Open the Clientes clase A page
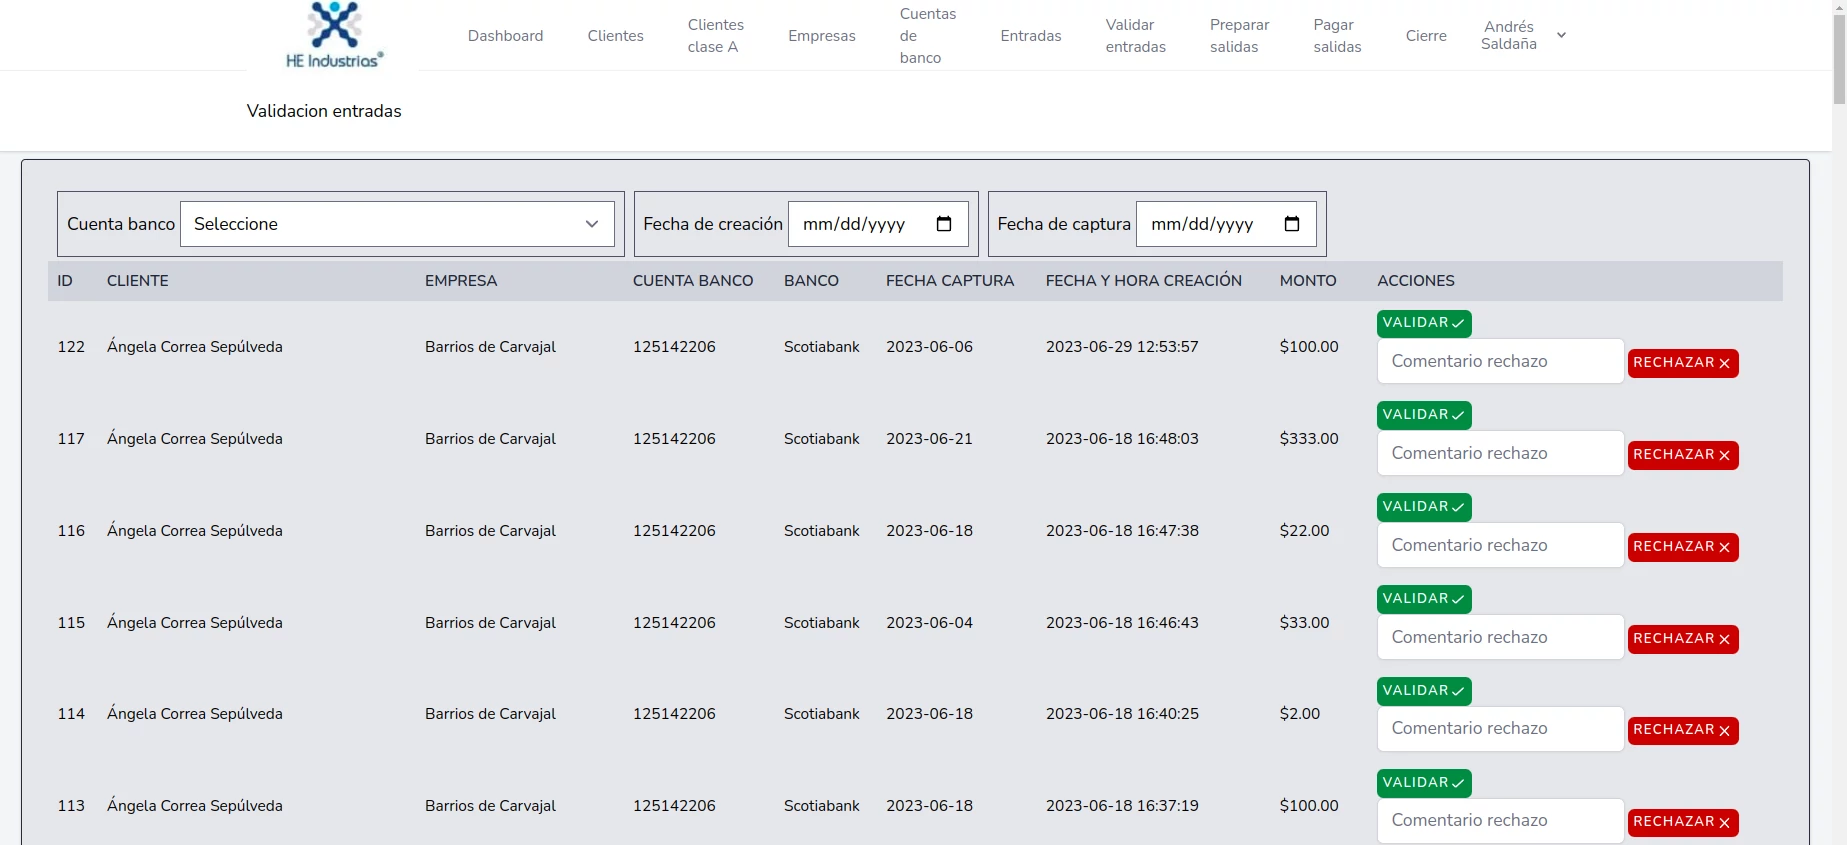This screenshot has width=1847, height=845. (715, 36)
